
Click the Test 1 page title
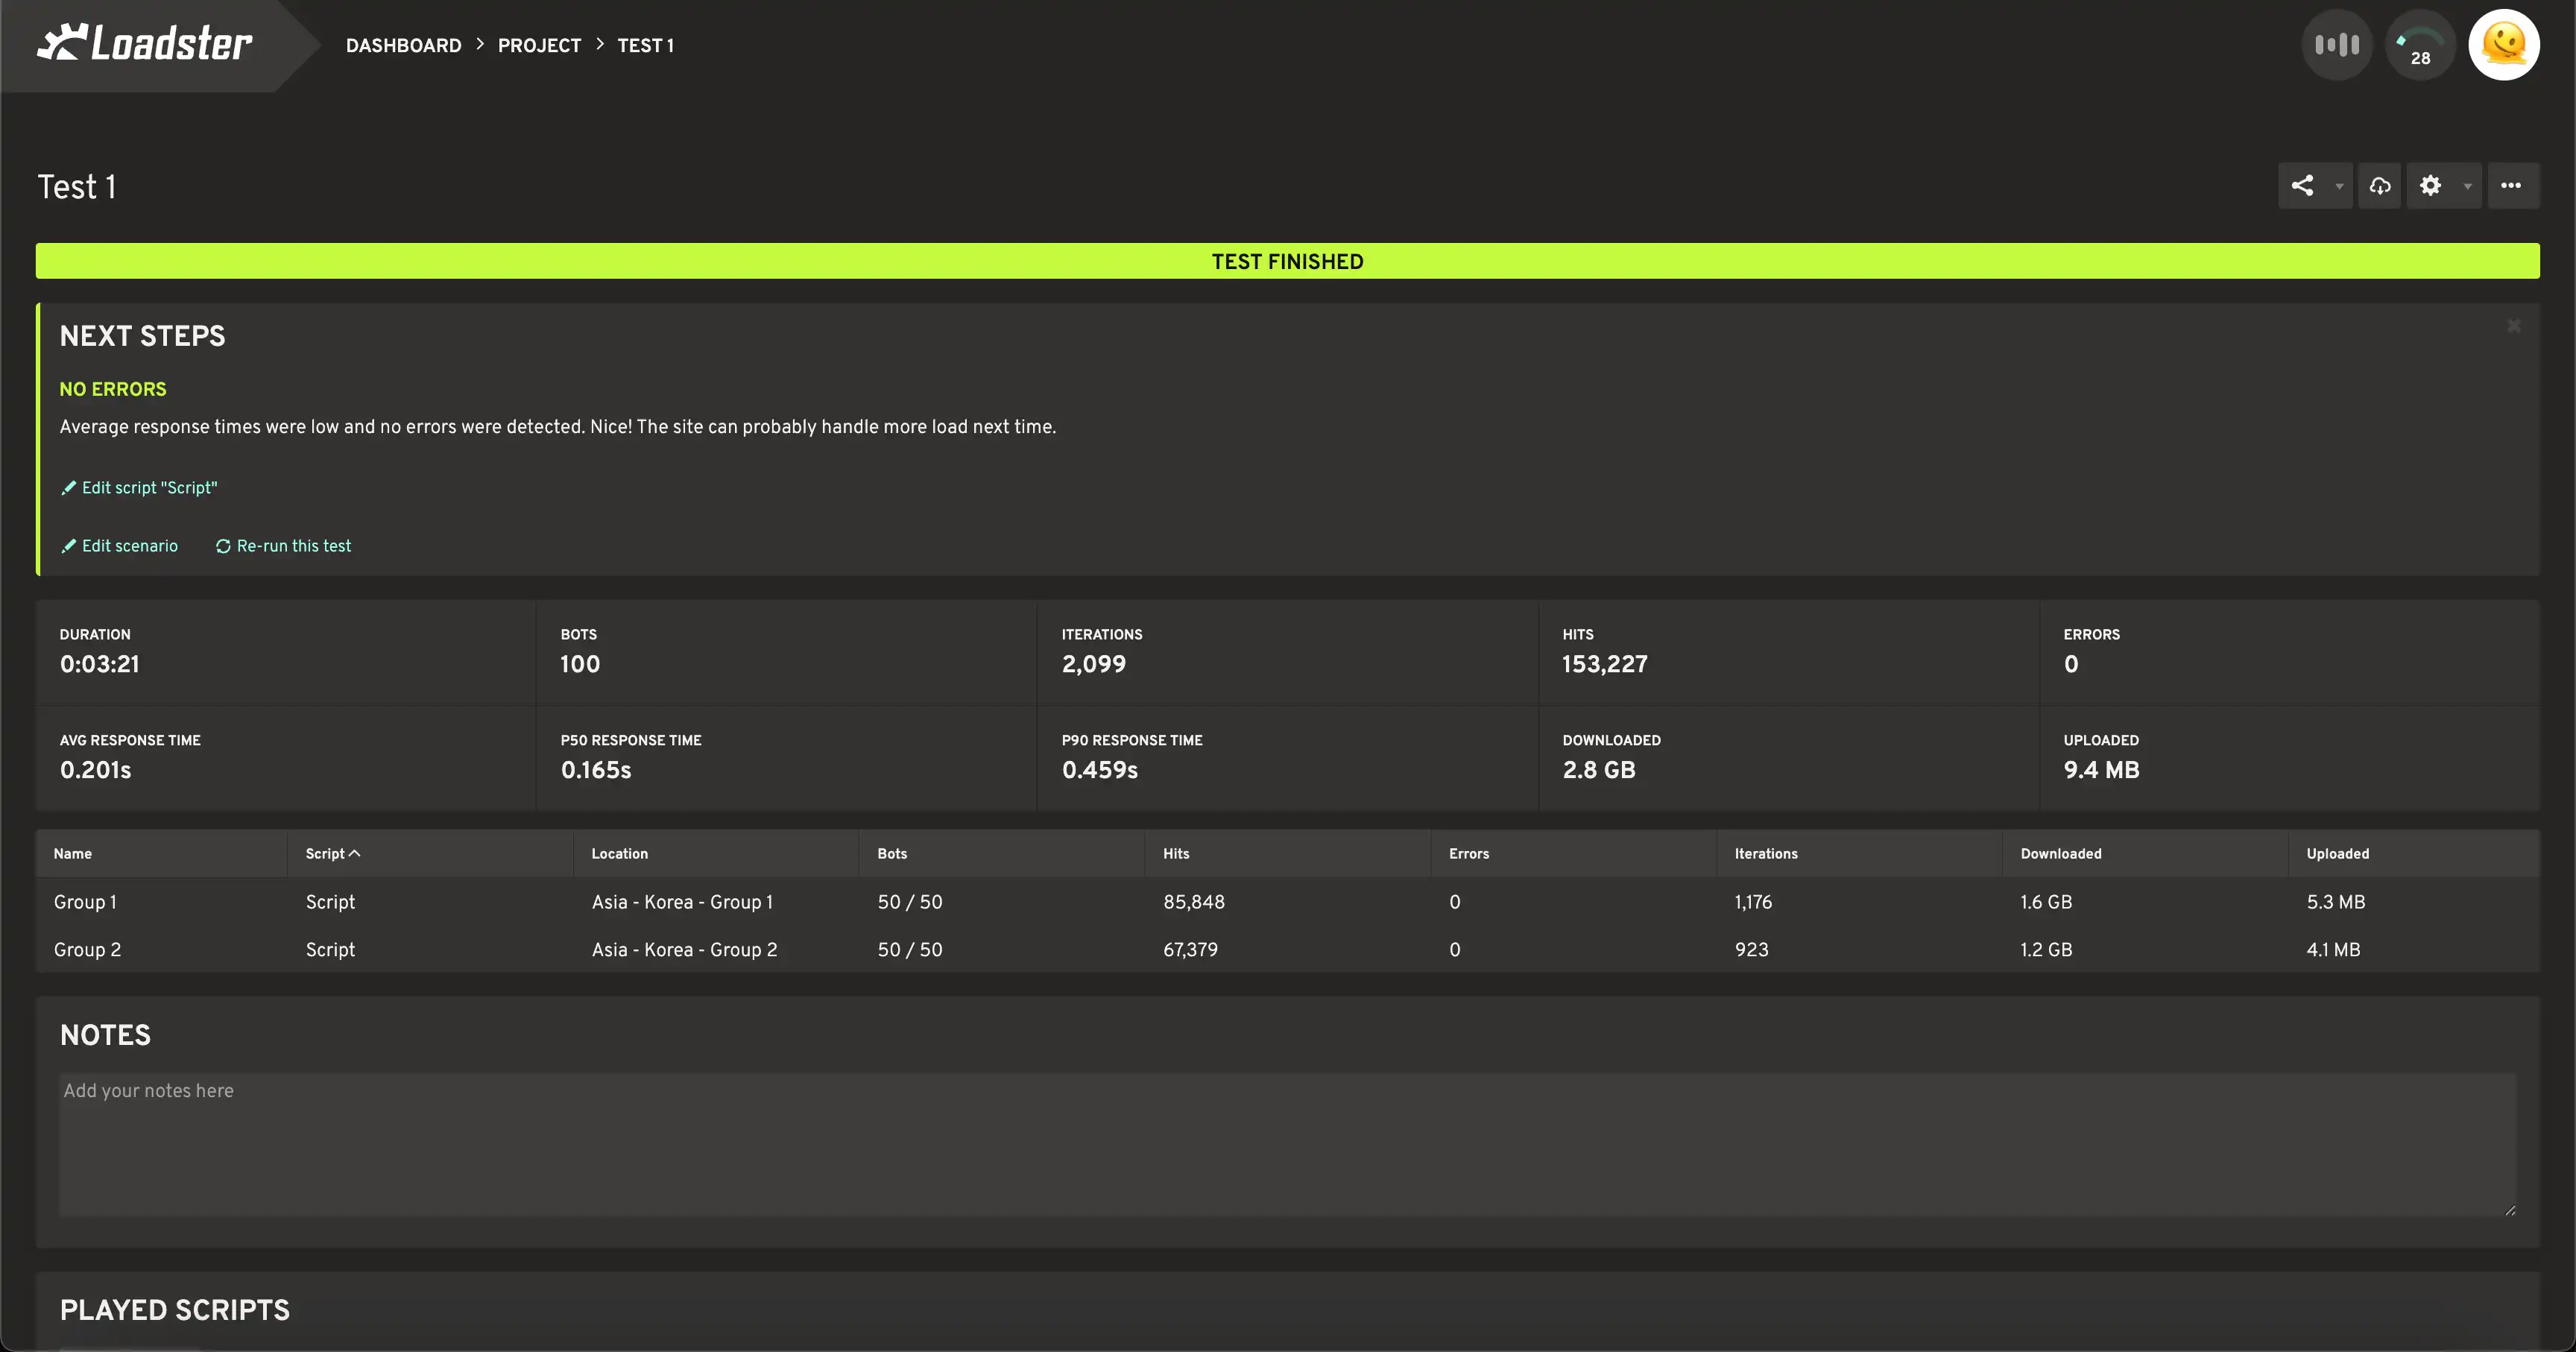coord(77,187)
